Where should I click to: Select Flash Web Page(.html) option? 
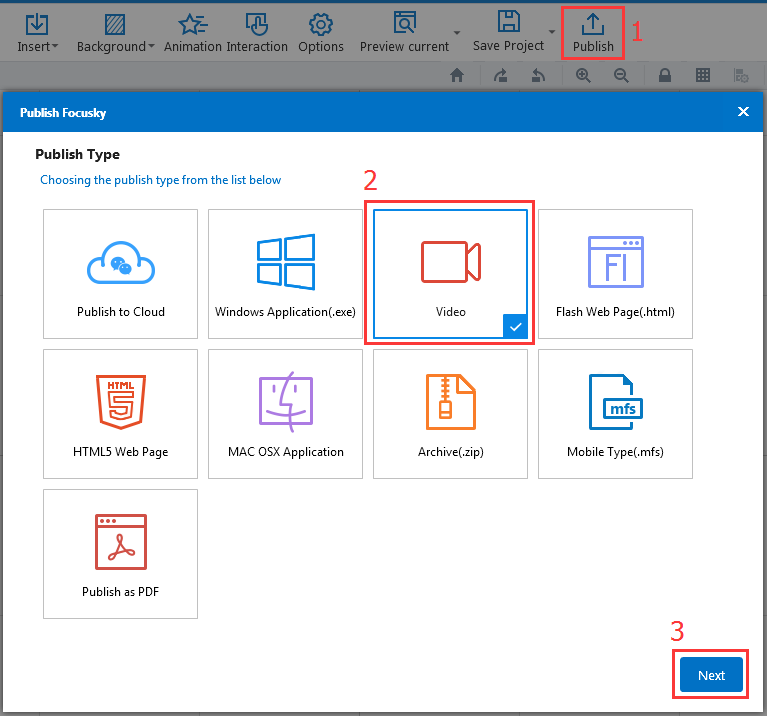coord(615,274)
